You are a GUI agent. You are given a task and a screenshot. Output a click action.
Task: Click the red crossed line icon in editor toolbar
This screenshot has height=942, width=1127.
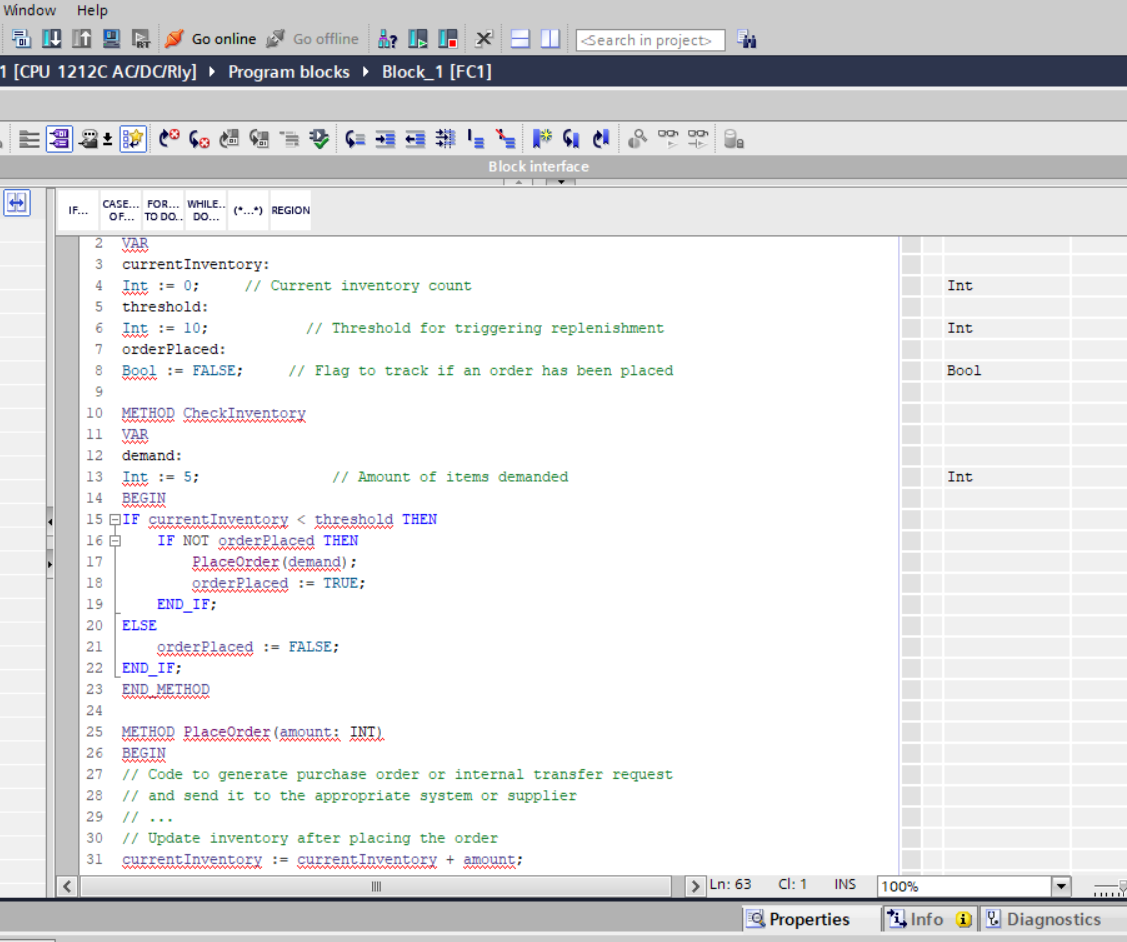coord(505,139)
